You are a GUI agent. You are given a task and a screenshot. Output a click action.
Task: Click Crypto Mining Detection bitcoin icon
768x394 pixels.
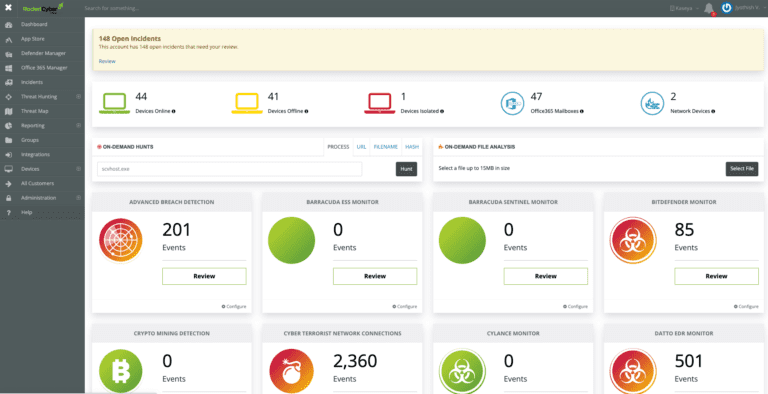(x=120, y=371)
